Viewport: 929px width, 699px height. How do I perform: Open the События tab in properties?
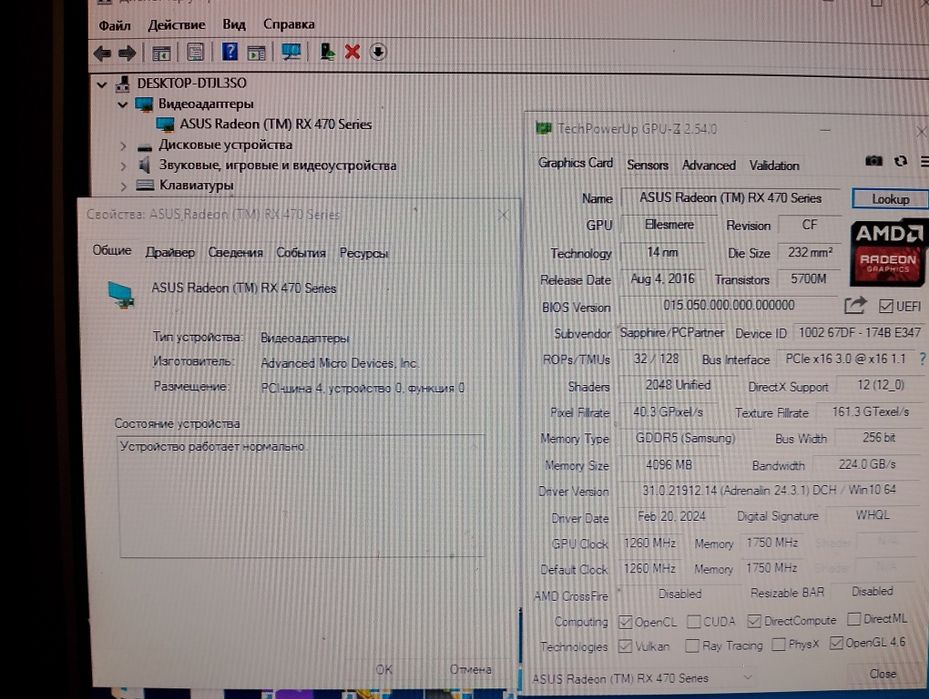(301, 253)
